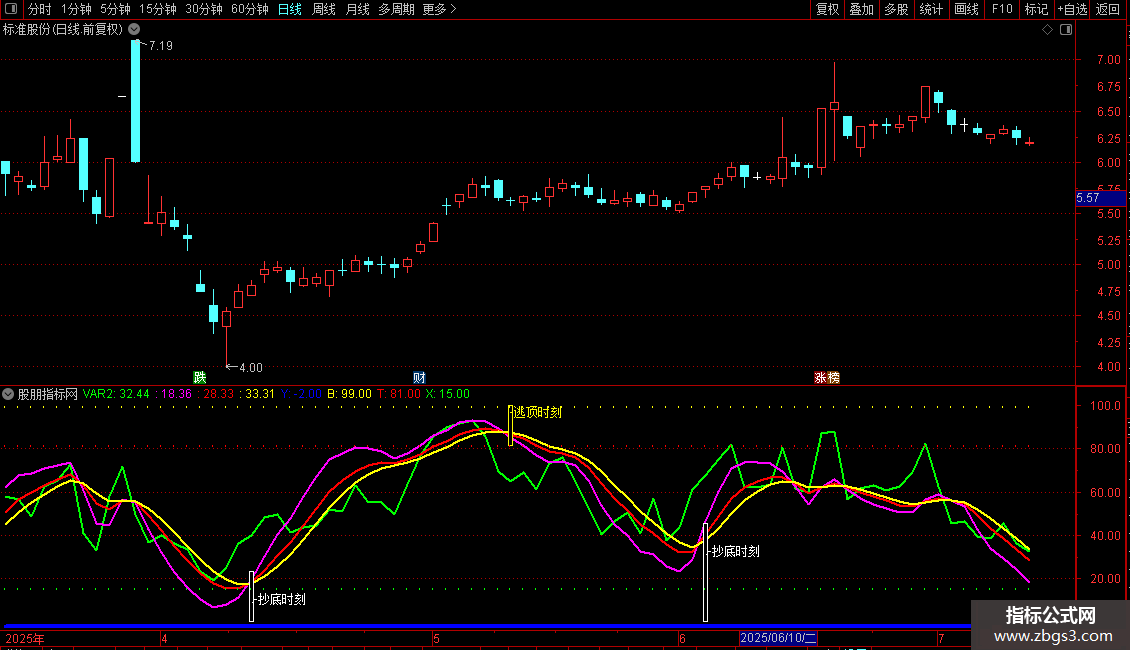Click the diamond icon in chart header
The image size is (1130, 650).
[x=1048, y=30]
